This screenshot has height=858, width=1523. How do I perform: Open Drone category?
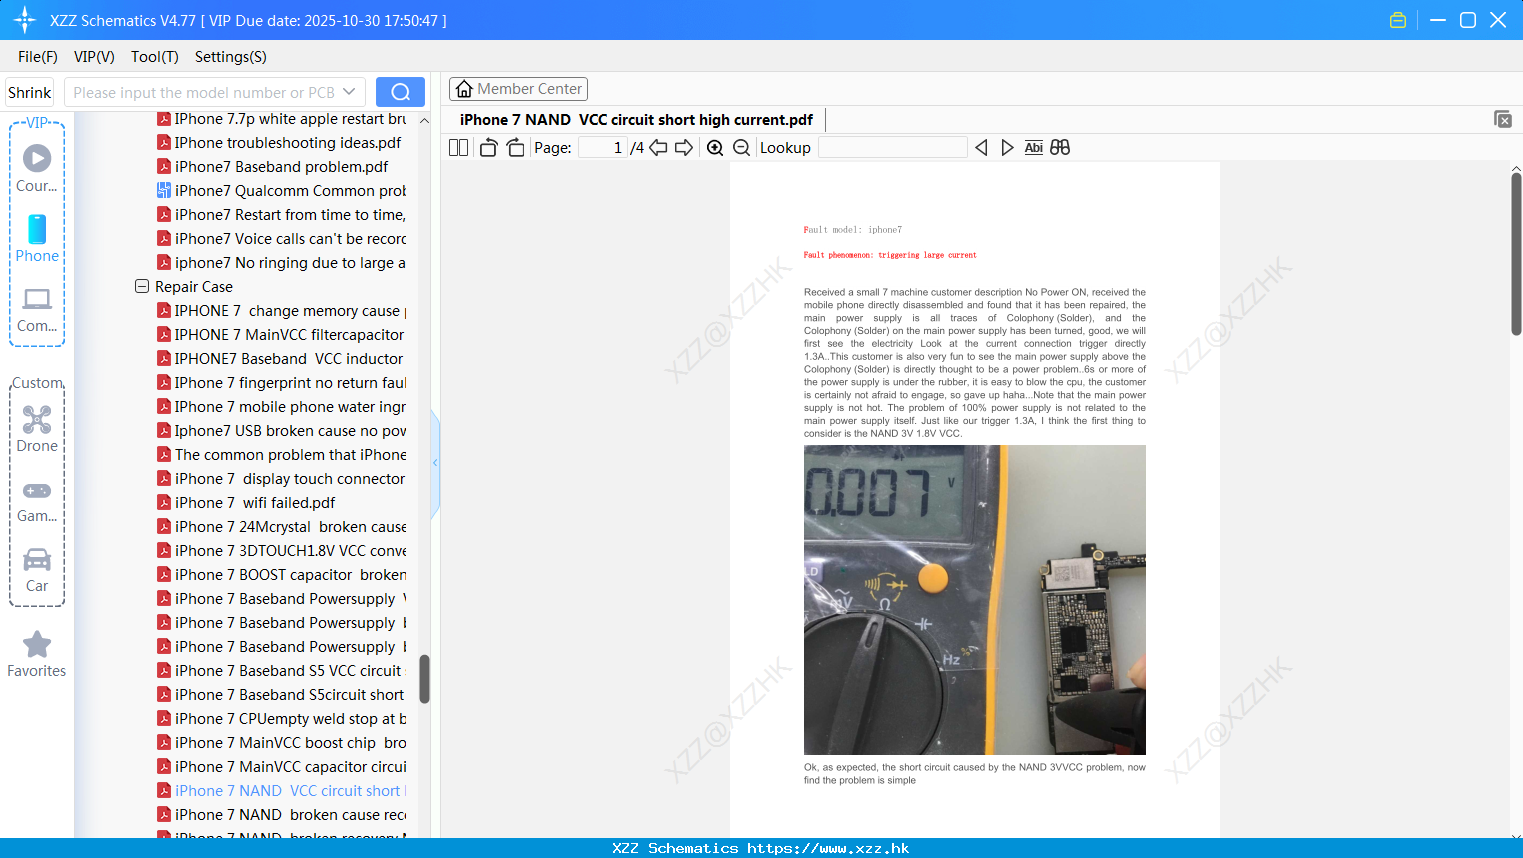pos(37,428)
